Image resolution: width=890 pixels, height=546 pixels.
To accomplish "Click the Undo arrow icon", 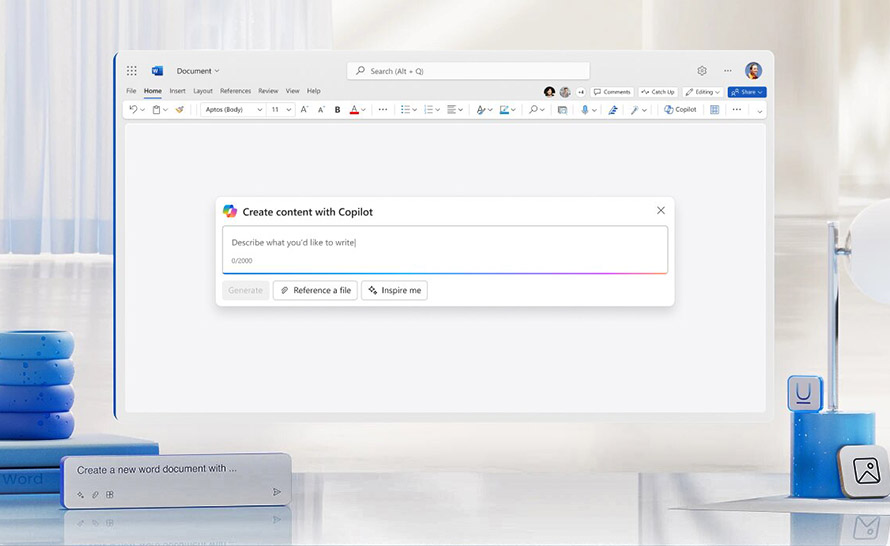I will click(x=133, y=110).
